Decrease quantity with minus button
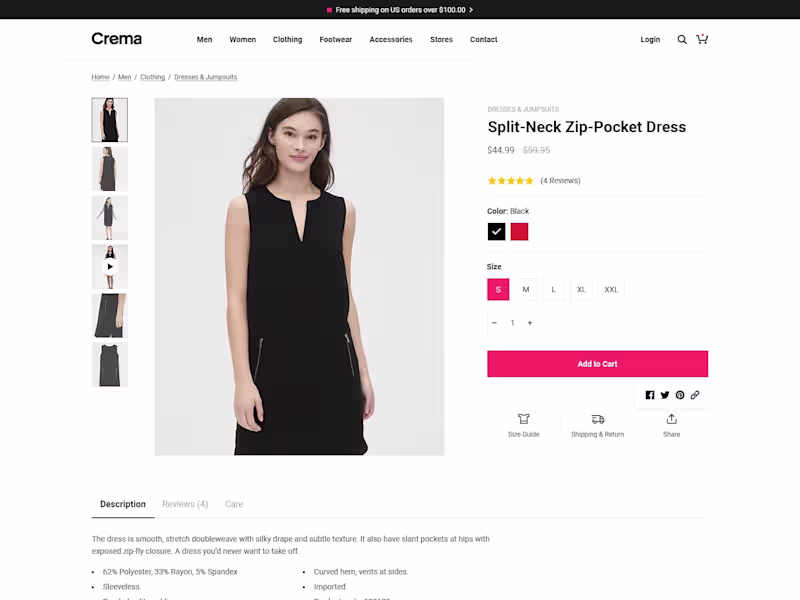800x600 pixels. click(495, 323)
